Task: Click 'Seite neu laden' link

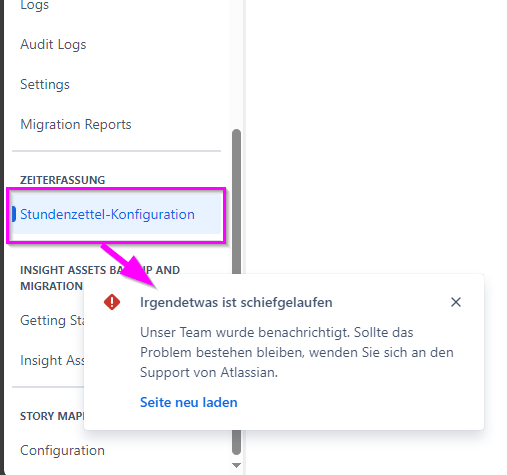Action: [189, 402]
